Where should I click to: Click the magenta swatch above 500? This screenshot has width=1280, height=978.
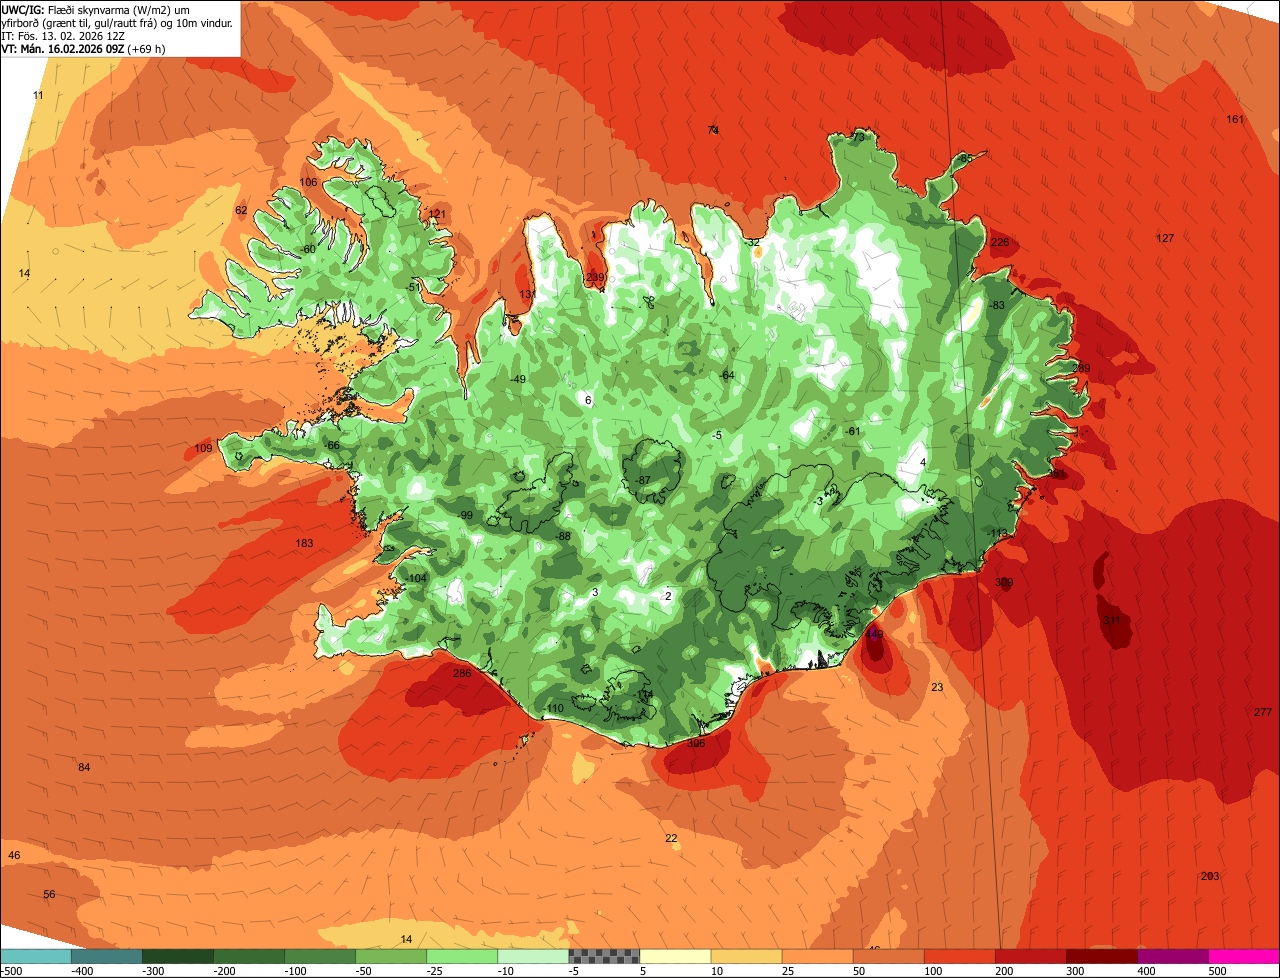tap(1244, 956)
